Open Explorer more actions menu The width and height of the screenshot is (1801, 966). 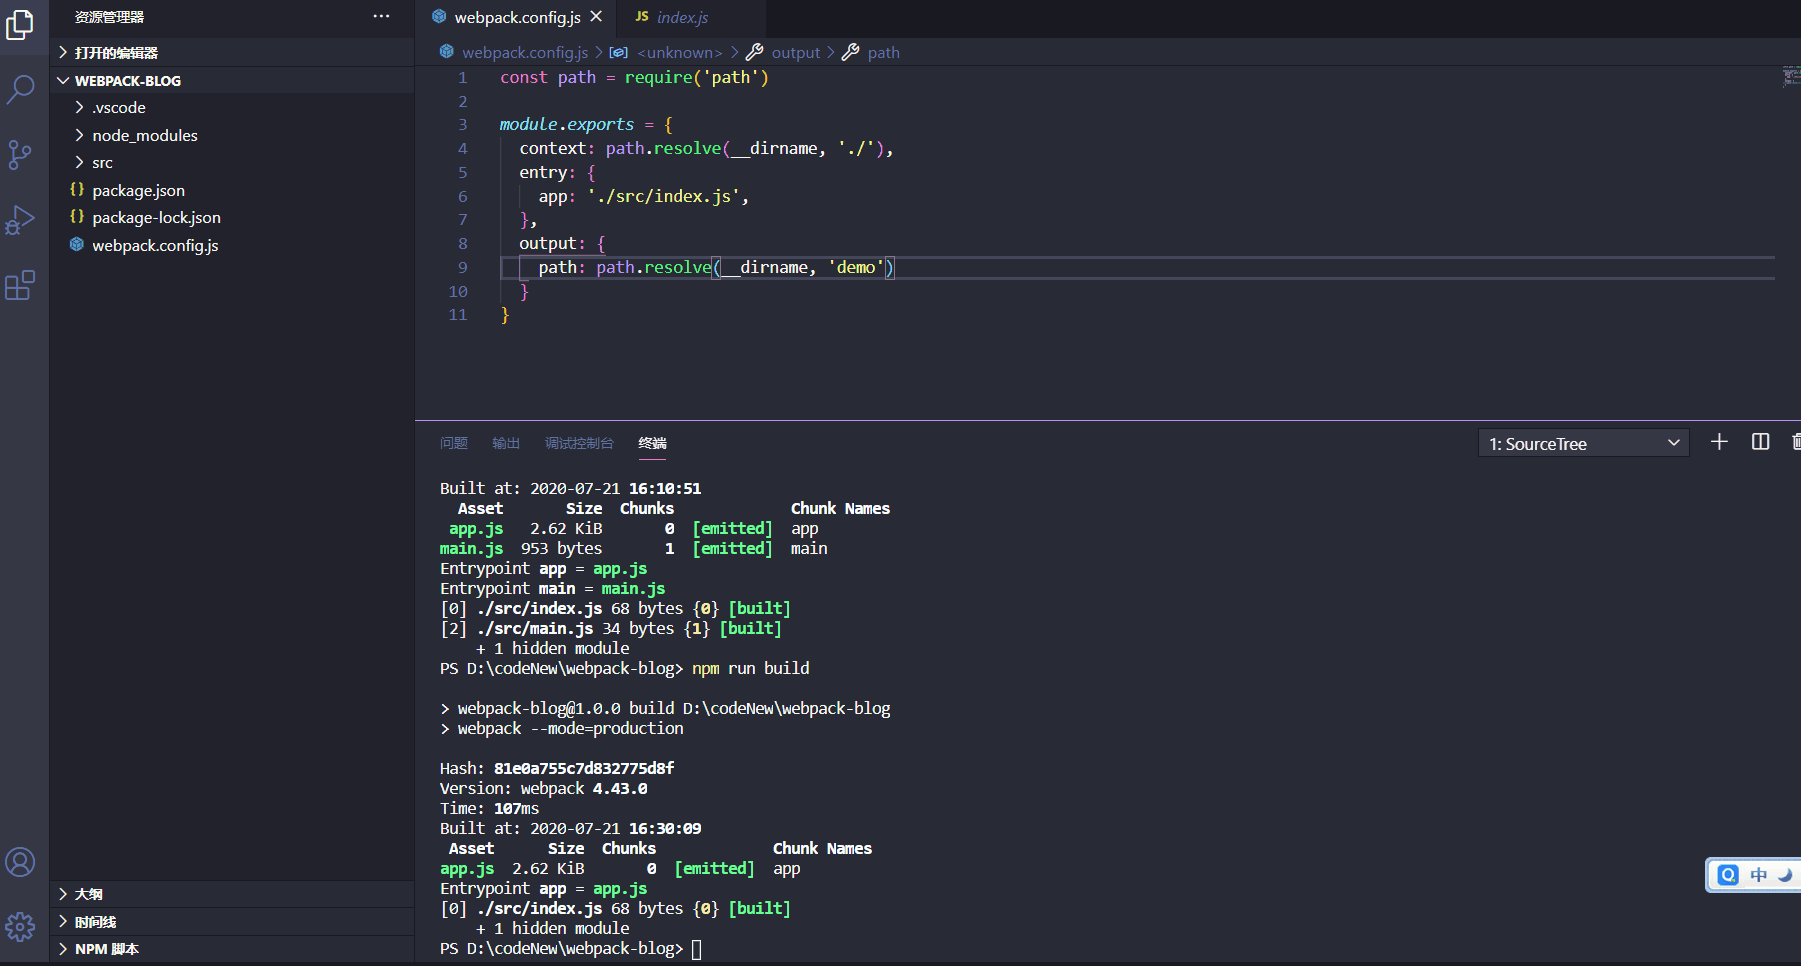click(x=381, y=16)
